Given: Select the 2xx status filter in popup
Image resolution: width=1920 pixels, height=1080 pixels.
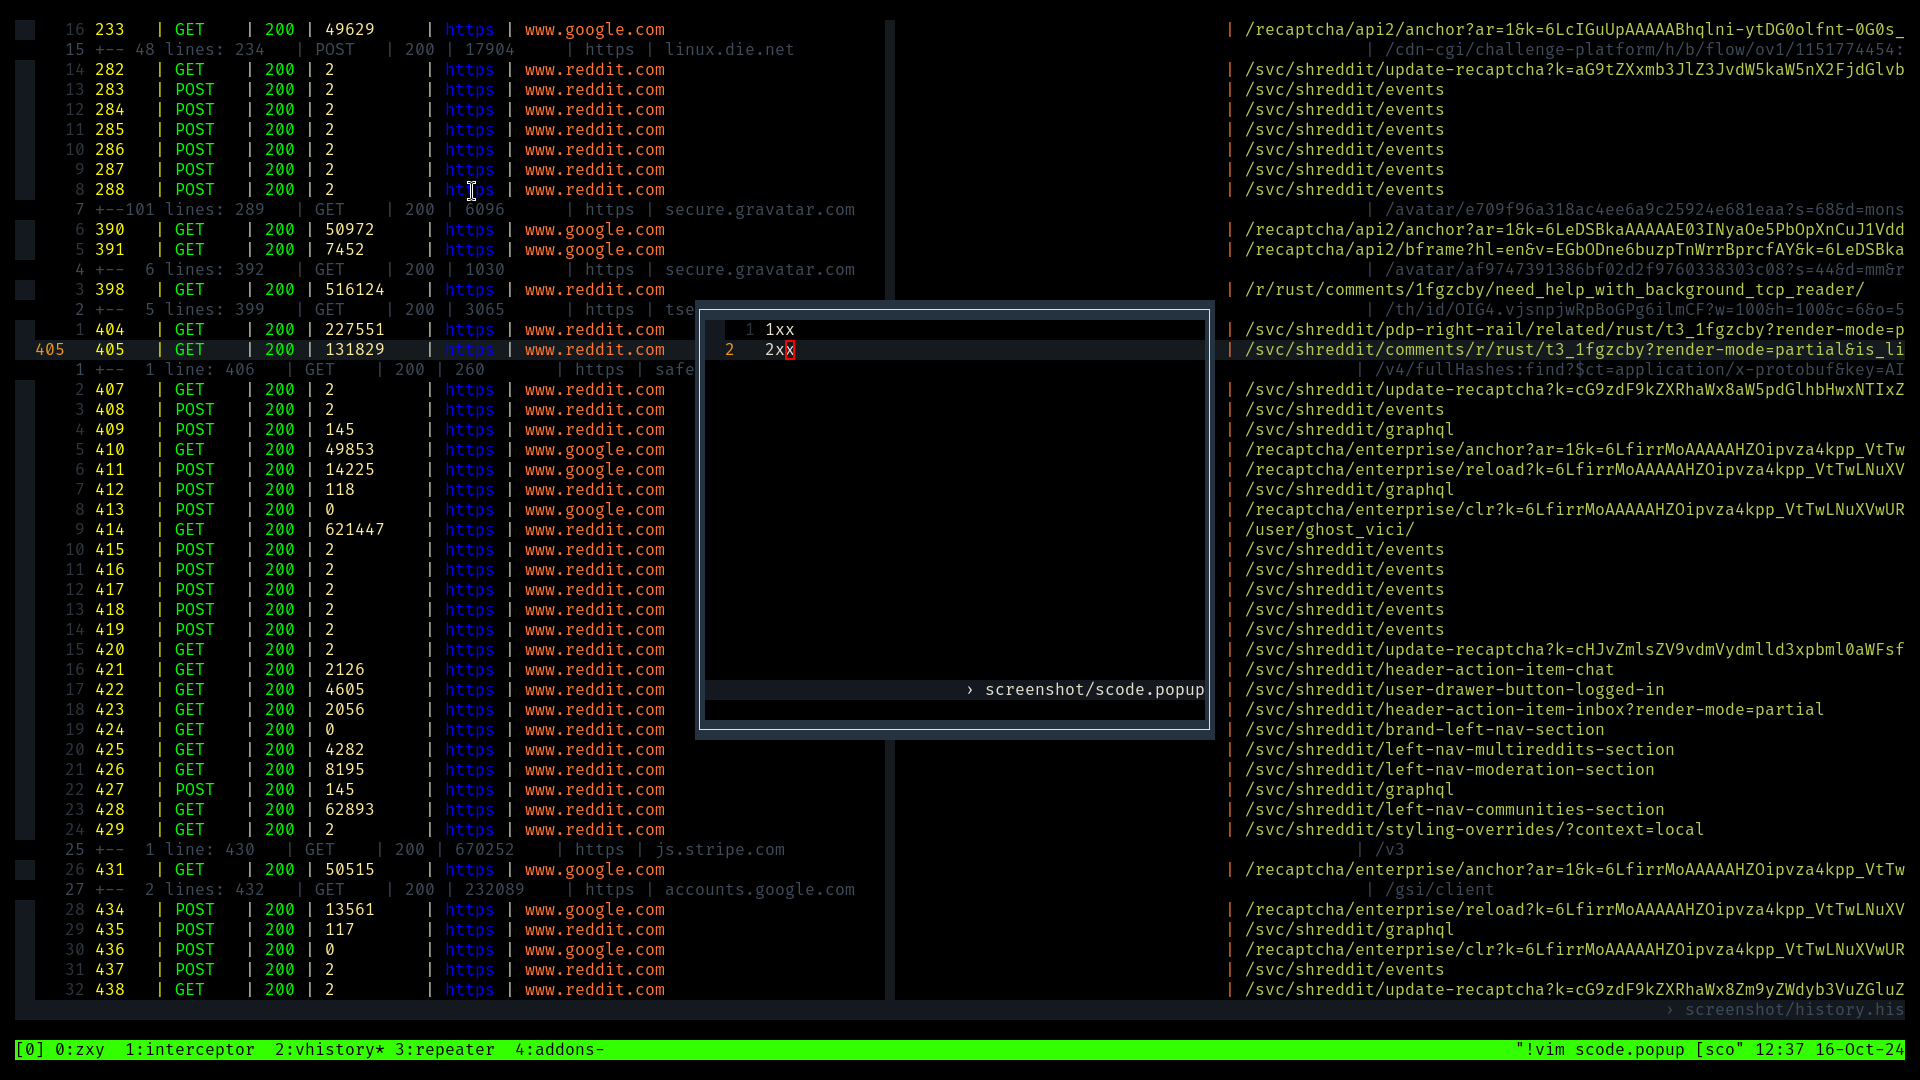Looking at the screenshot, I should tap(779, 350).
